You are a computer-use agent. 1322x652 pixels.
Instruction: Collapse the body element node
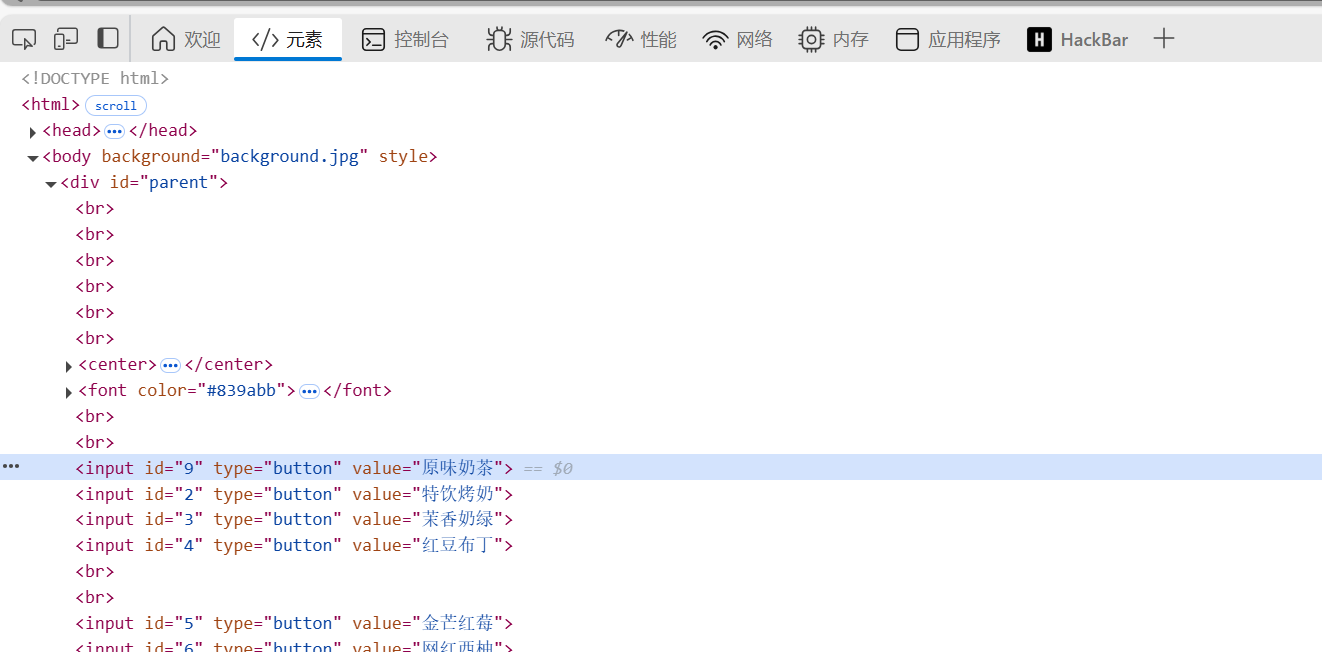[x=33, y=158]
